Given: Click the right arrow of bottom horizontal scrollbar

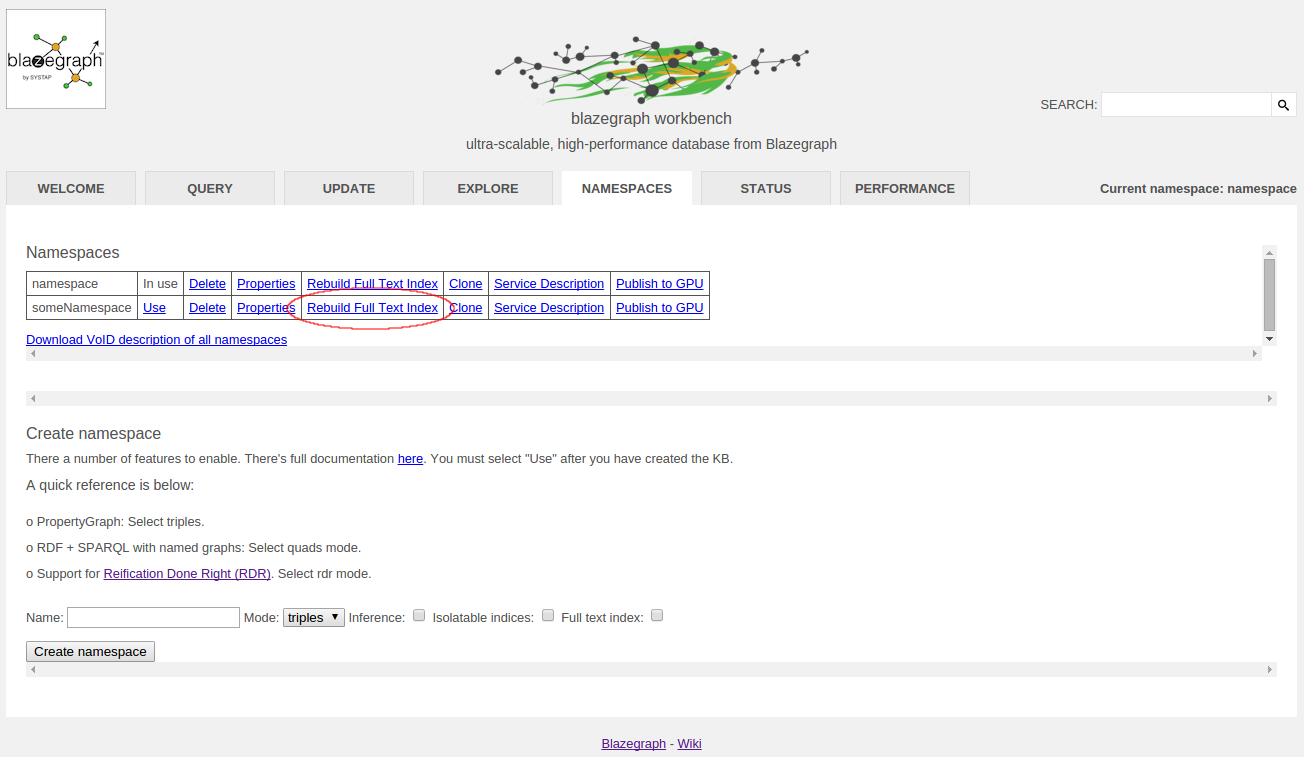Looking at the screenshot, I should [1270, 669].
